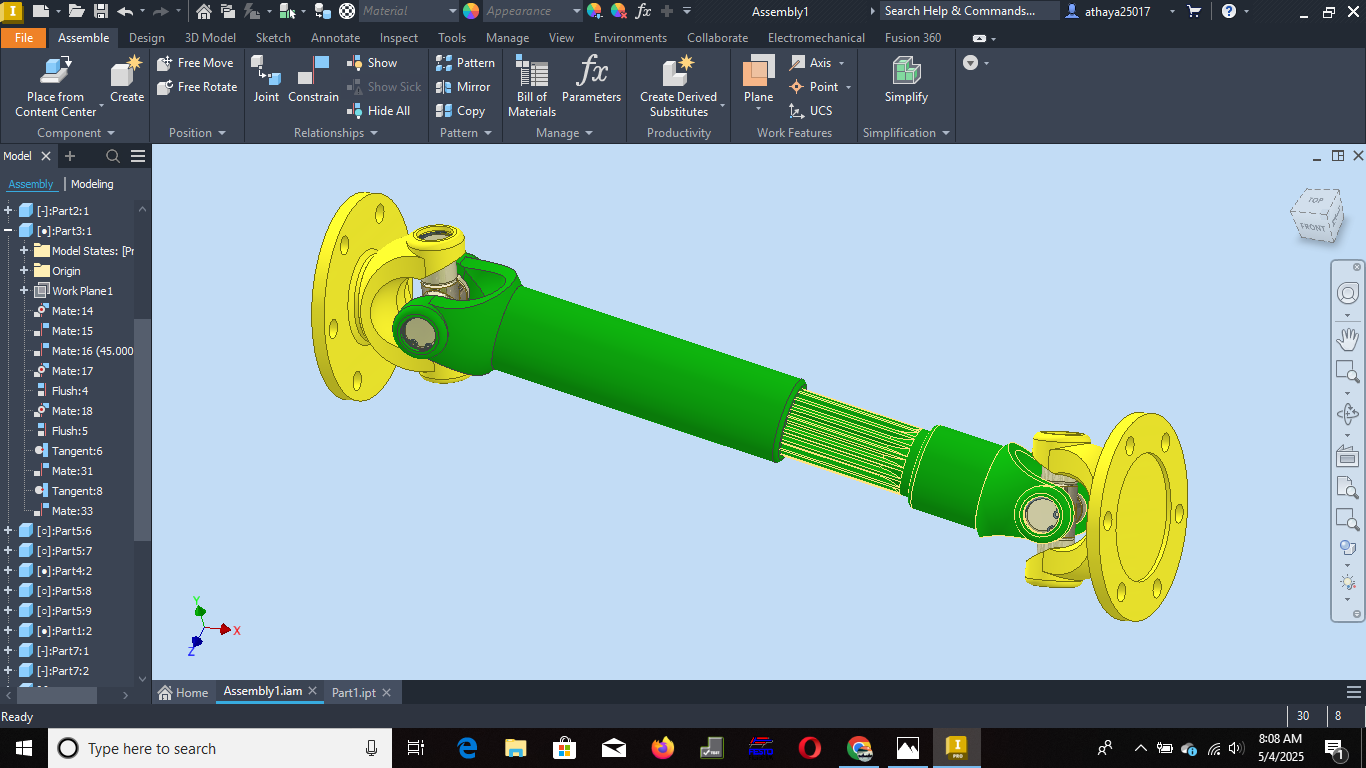Viewport: 1366px width, 768px height.
Task: Click the appearance color wheel icon
Action: click(x=470, y=11)
